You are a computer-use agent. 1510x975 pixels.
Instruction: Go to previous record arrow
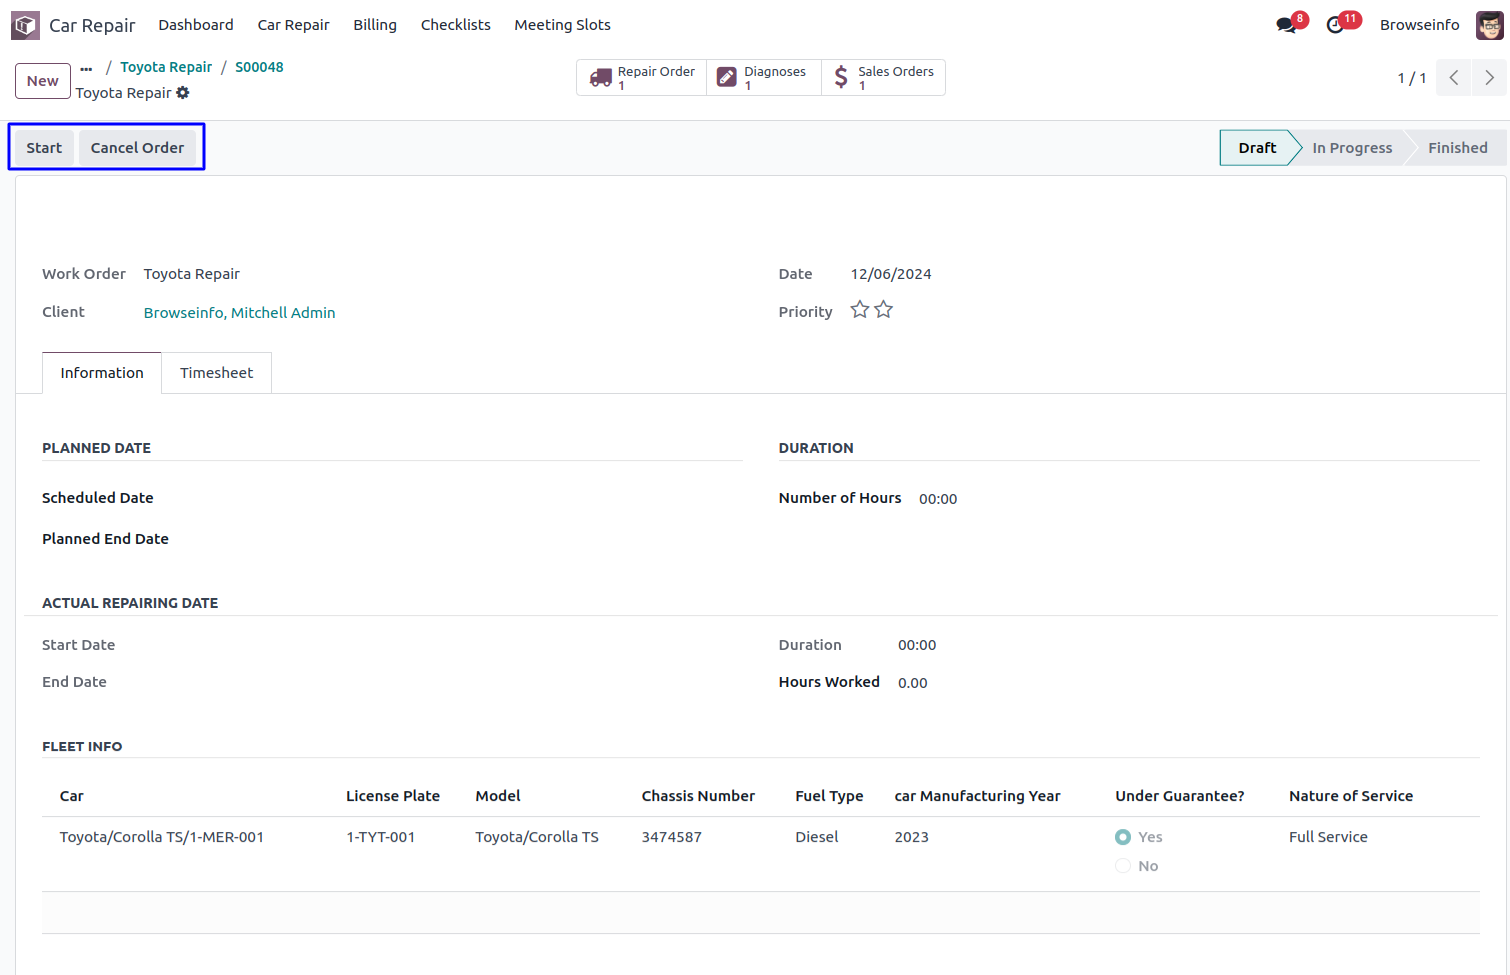coord(1454,78)
